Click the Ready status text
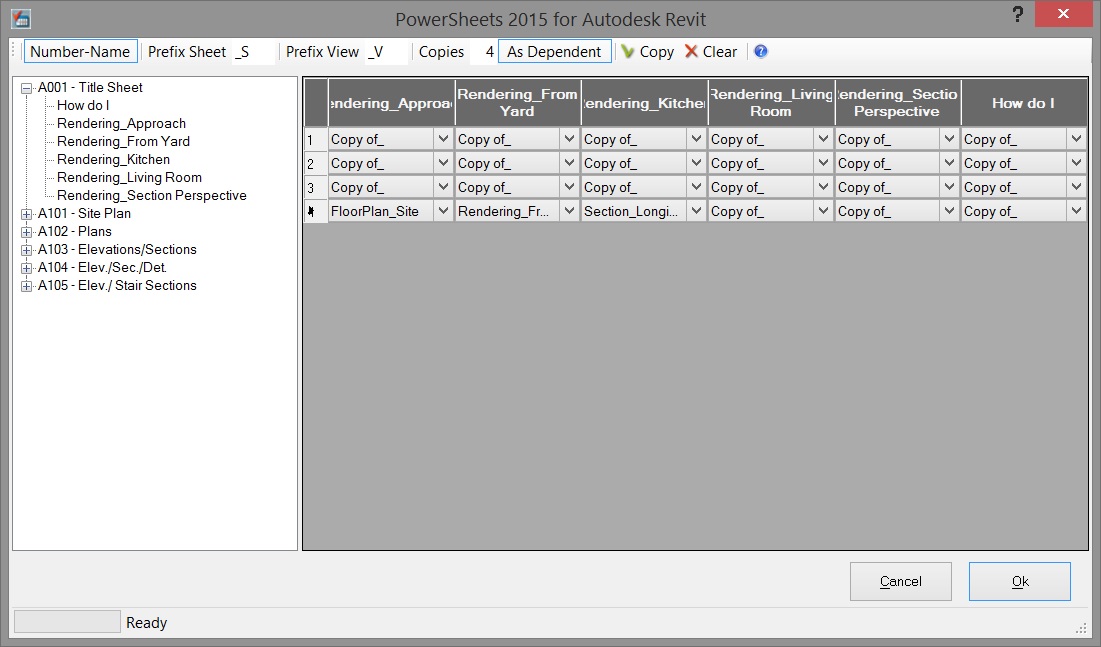 pyautogui.click(x=147, y=622)
